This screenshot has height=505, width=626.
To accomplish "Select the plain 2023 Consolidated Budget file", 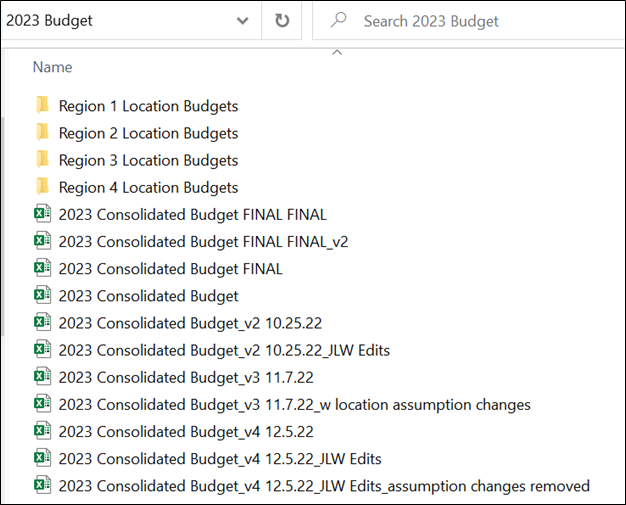I will click(148, 296).
